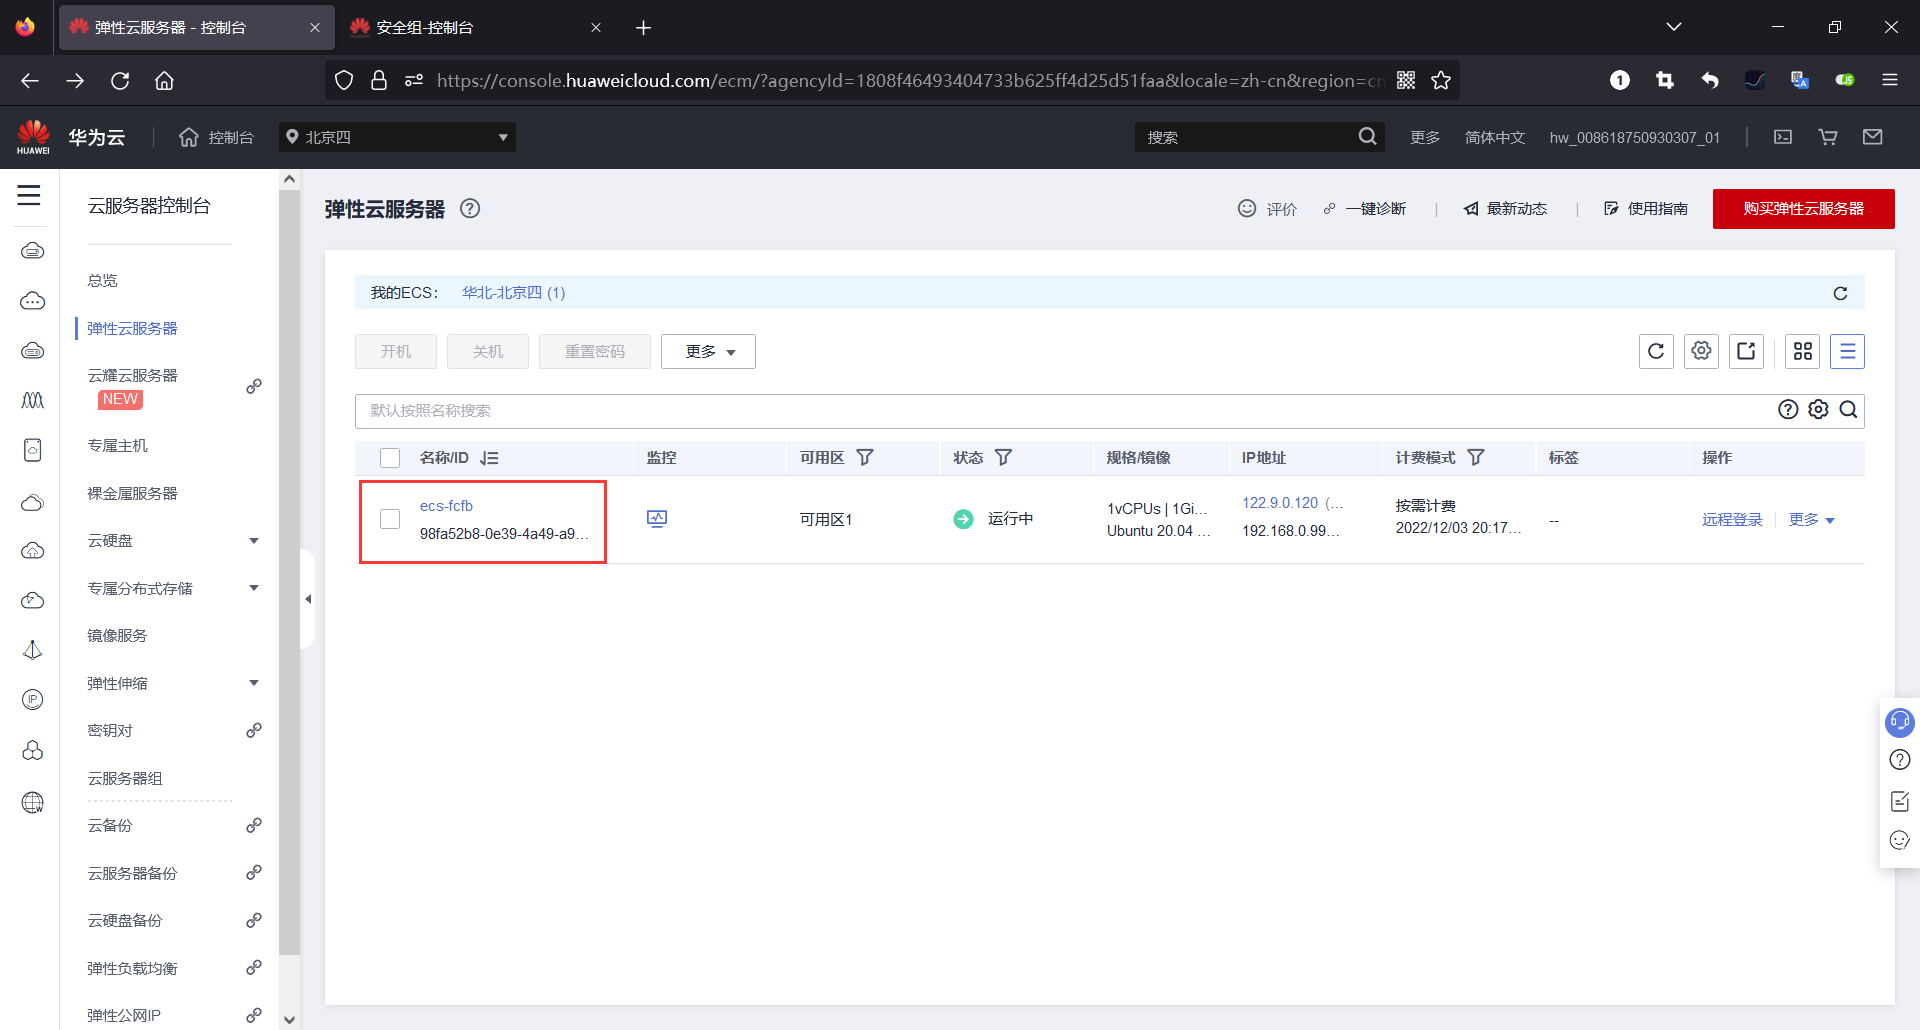
Task: Click the 评价 feedback link
Action: pos(1267,209)
